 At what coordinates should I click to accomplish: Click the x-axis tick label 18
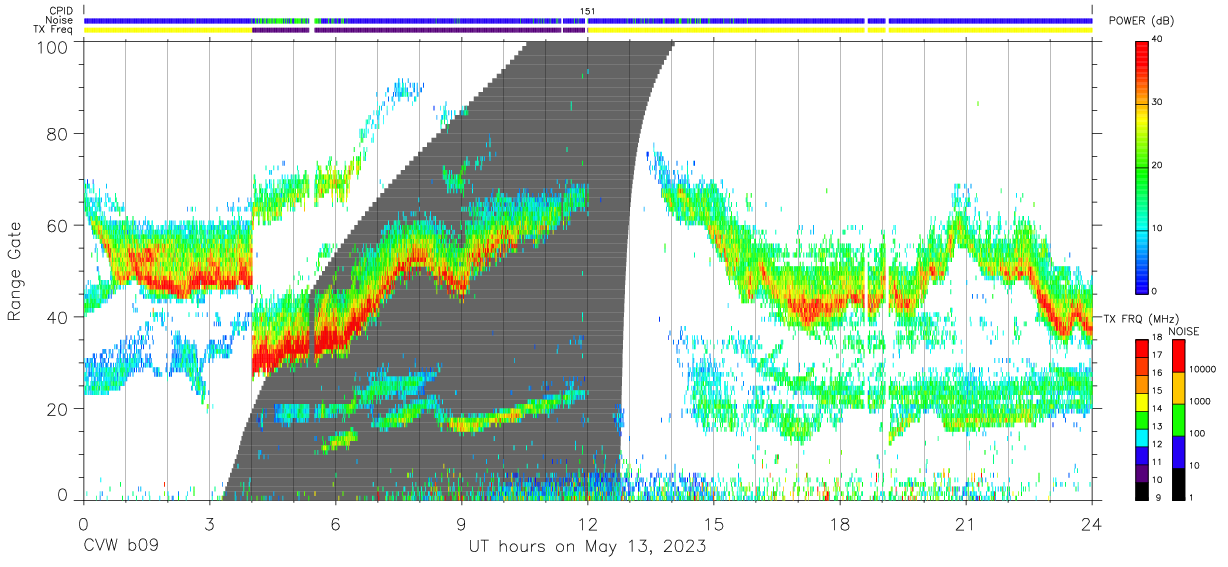click(840, 525)
